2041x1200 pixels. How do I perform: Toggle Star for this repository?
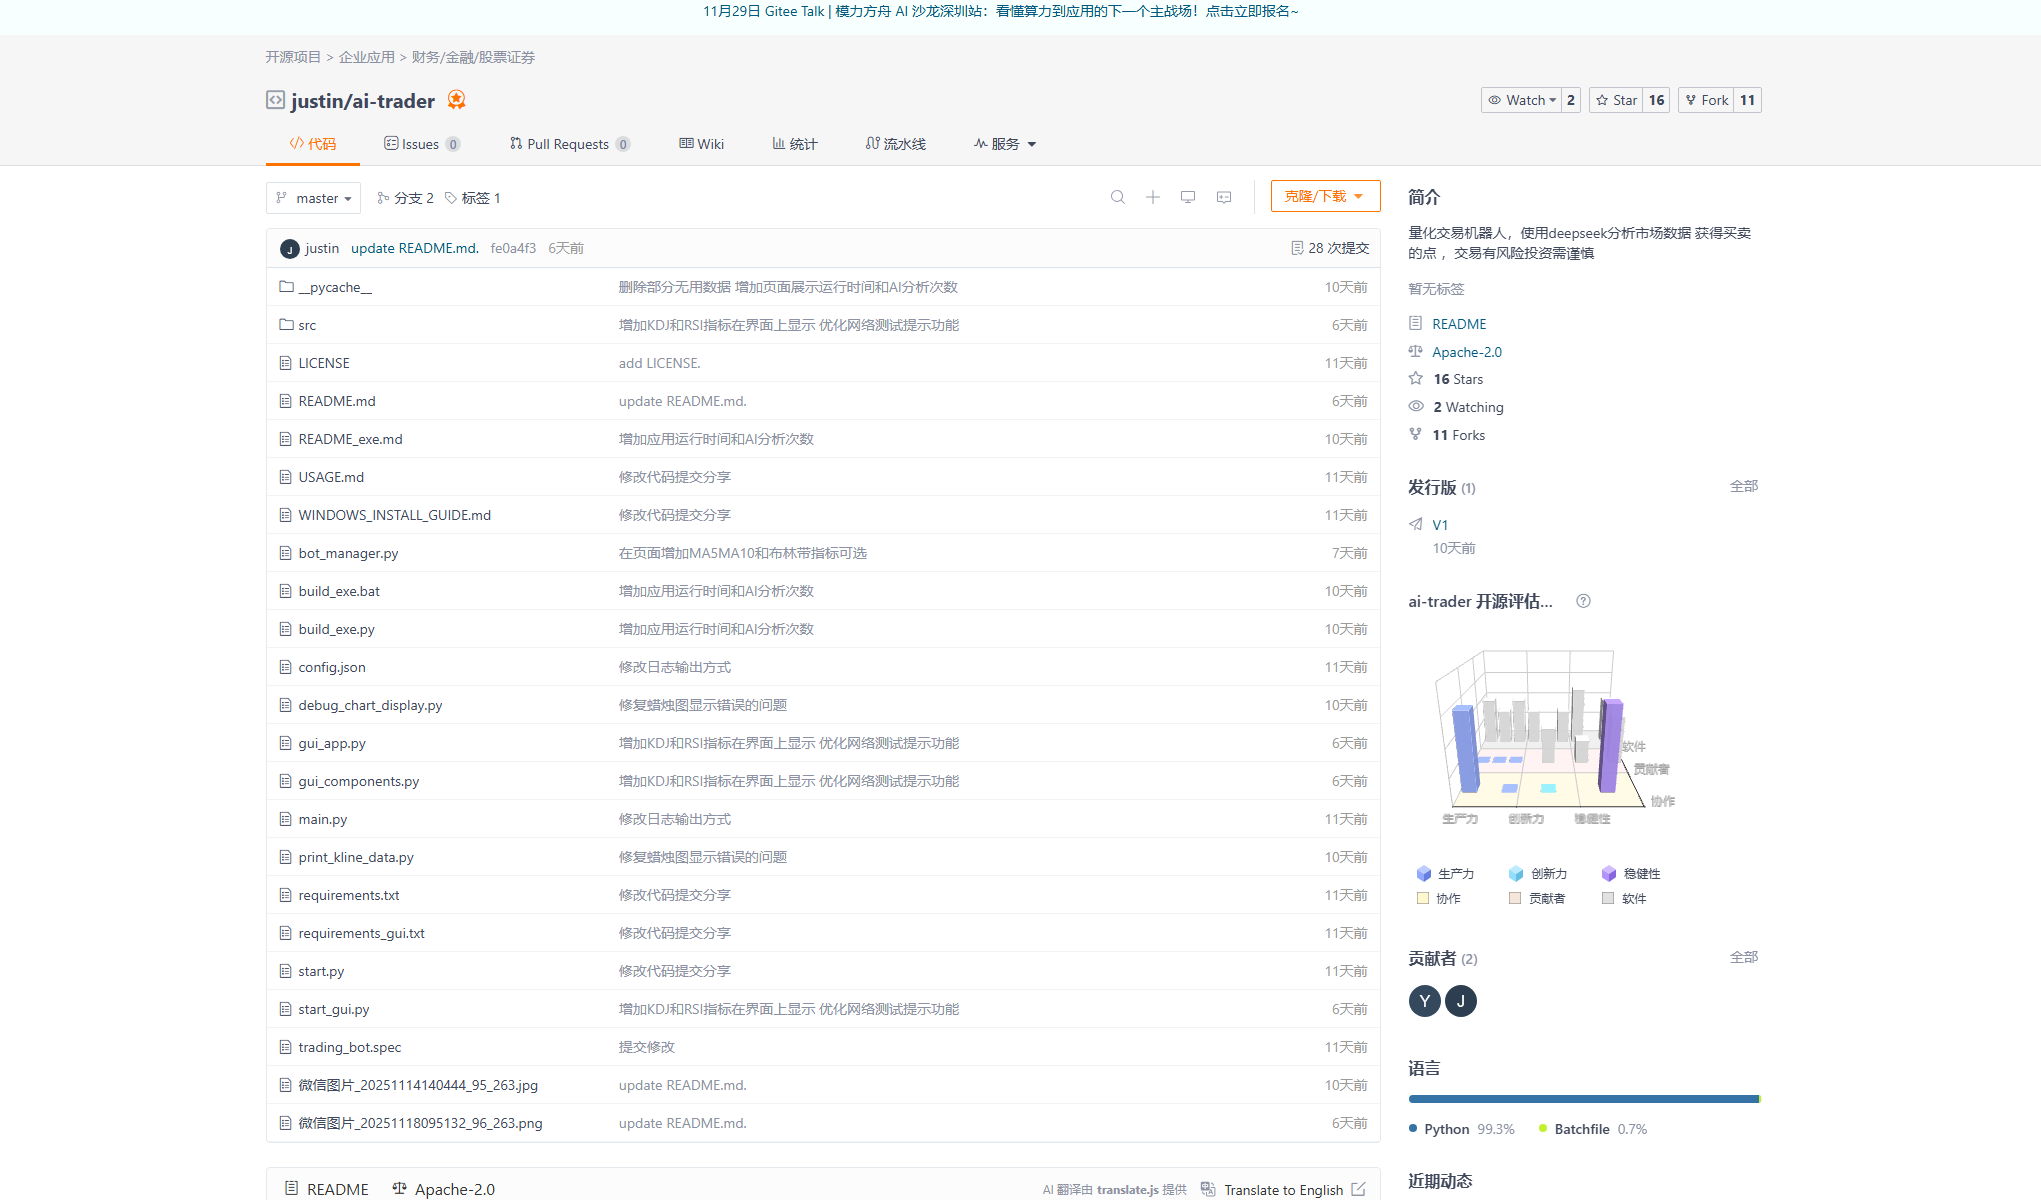click(x=1615, y=100)
